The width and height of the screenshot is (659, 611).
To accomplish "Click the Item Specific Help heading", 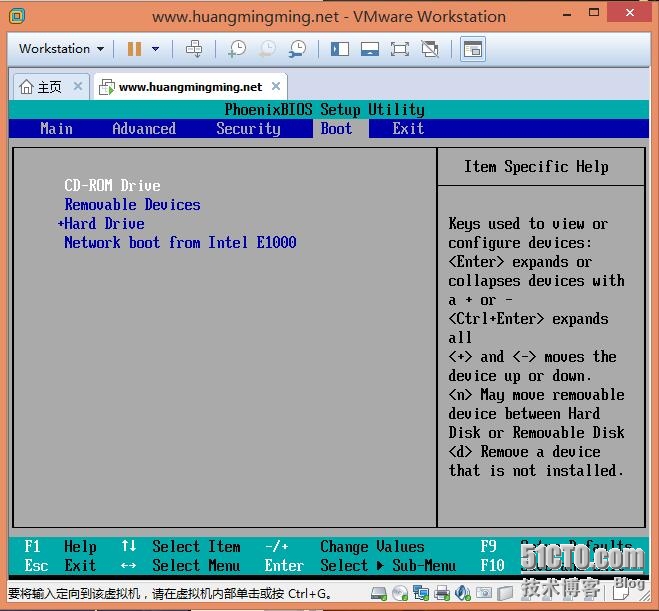I will pos(536,166).
